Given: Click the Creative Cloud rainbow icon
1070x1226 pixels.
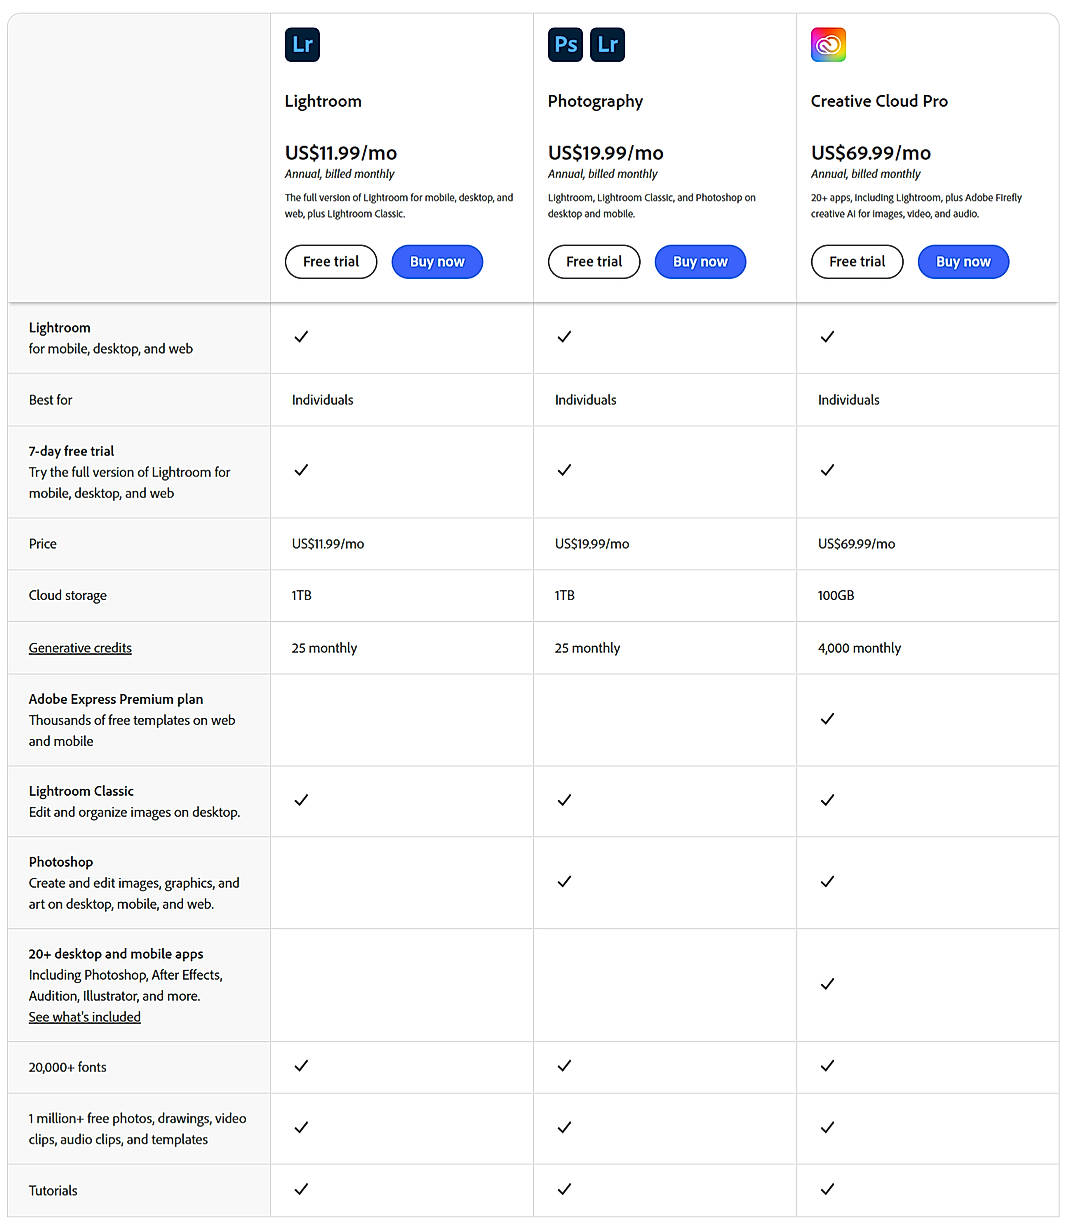Looking at the screenshot, I should click(828, 44).
